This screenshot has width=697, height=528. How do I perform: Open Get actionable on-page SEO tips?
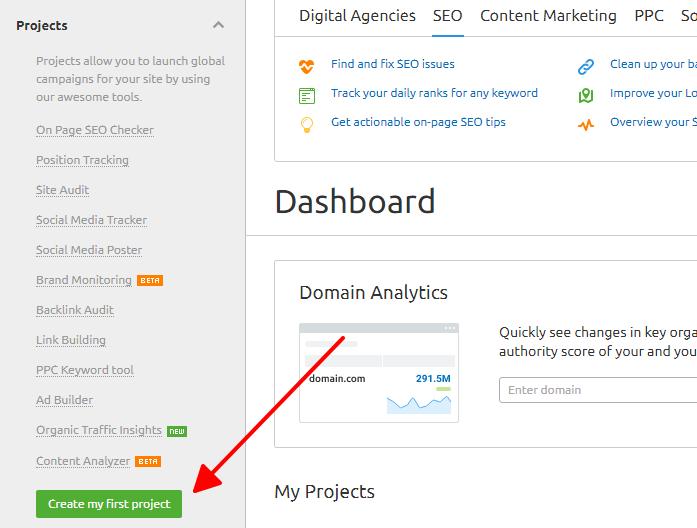(x=418, y=122)
